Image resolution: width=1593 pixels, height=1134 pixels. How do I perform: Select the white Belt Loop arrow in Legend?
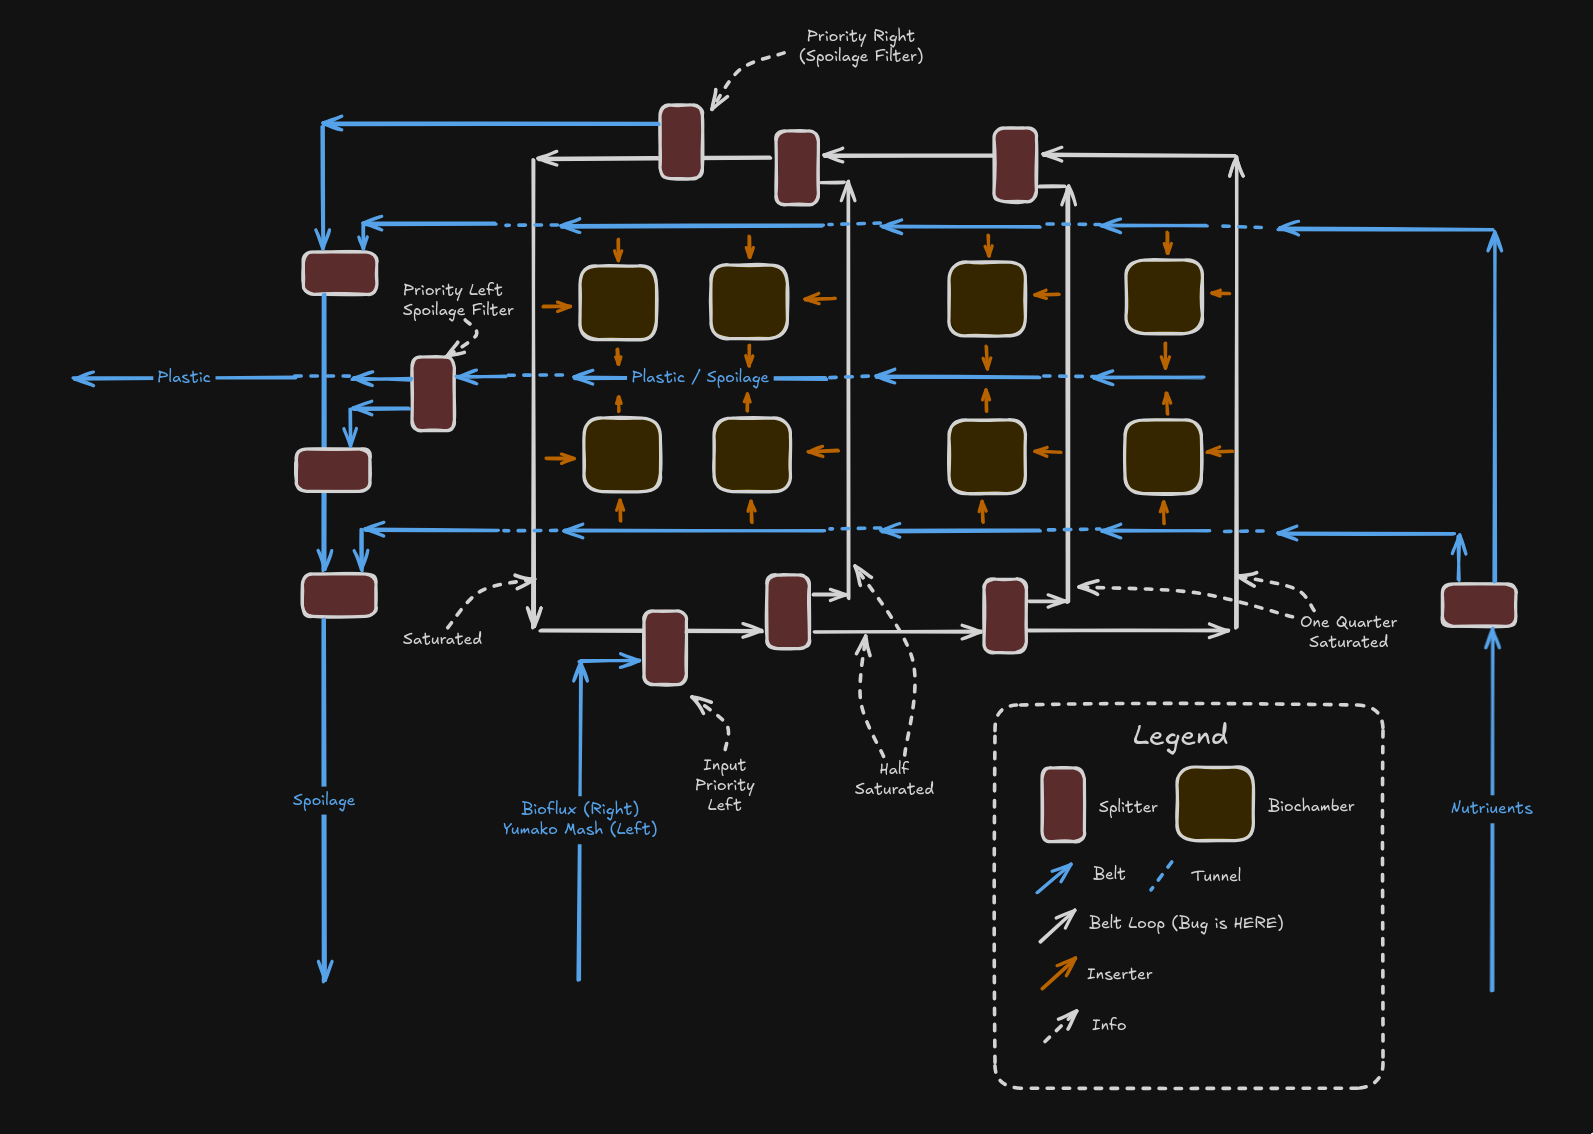coord(1057,925)
